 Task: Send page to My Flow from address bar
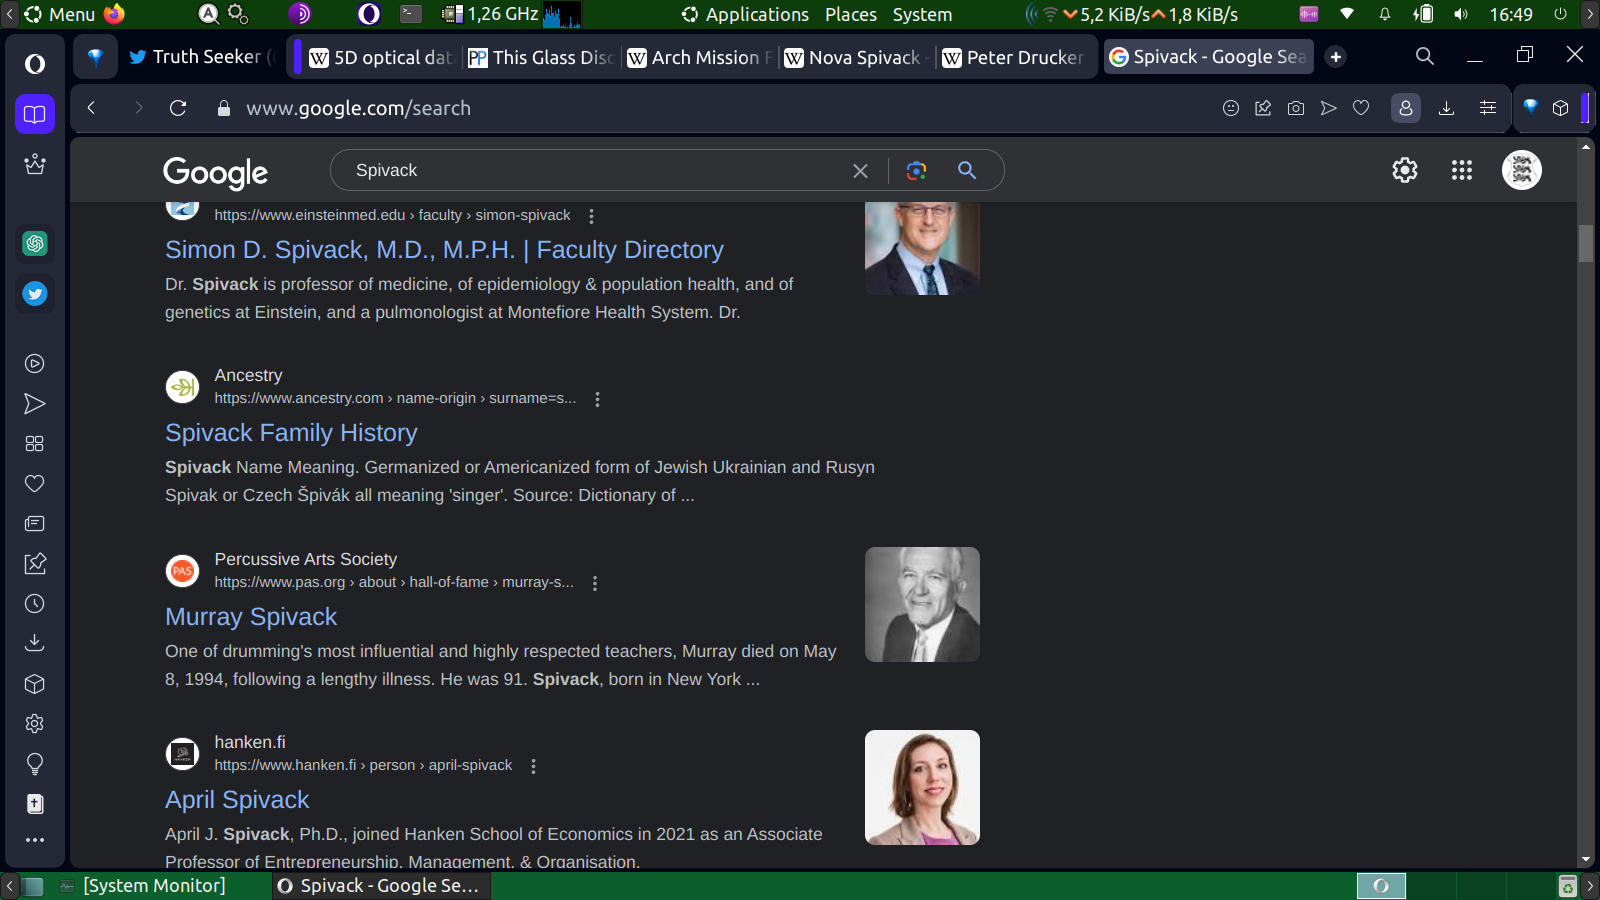pyautogui.click(x=1329, y=108)
